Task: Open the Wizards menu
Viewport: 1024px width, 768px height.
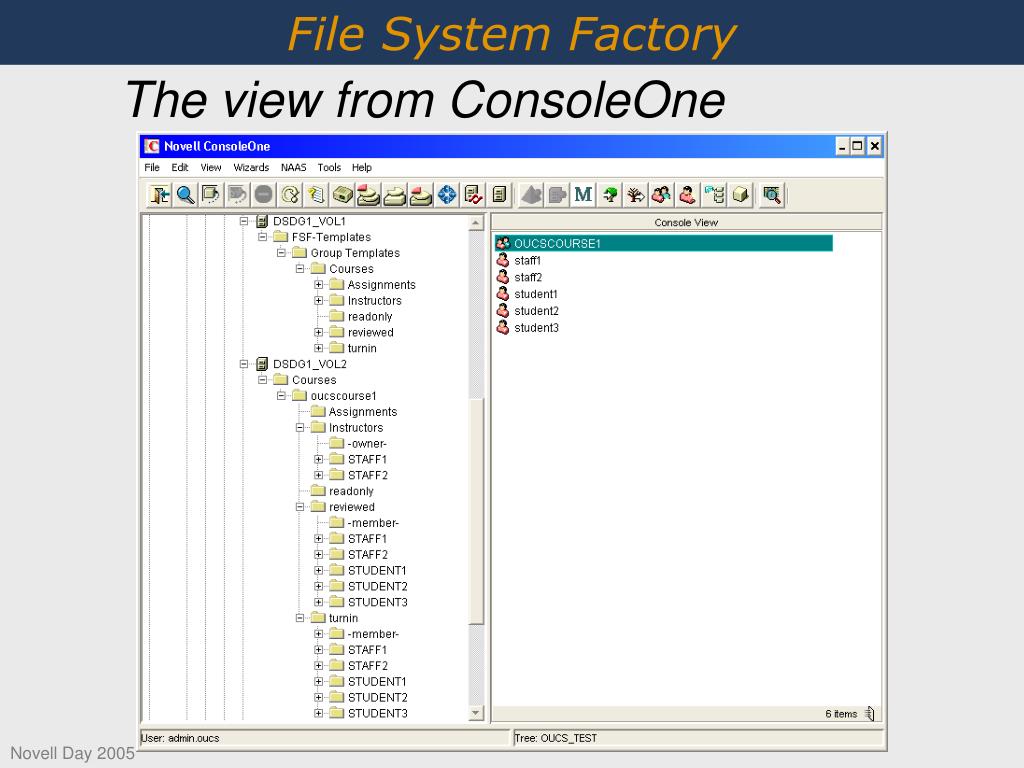Action: coord(251,167)
